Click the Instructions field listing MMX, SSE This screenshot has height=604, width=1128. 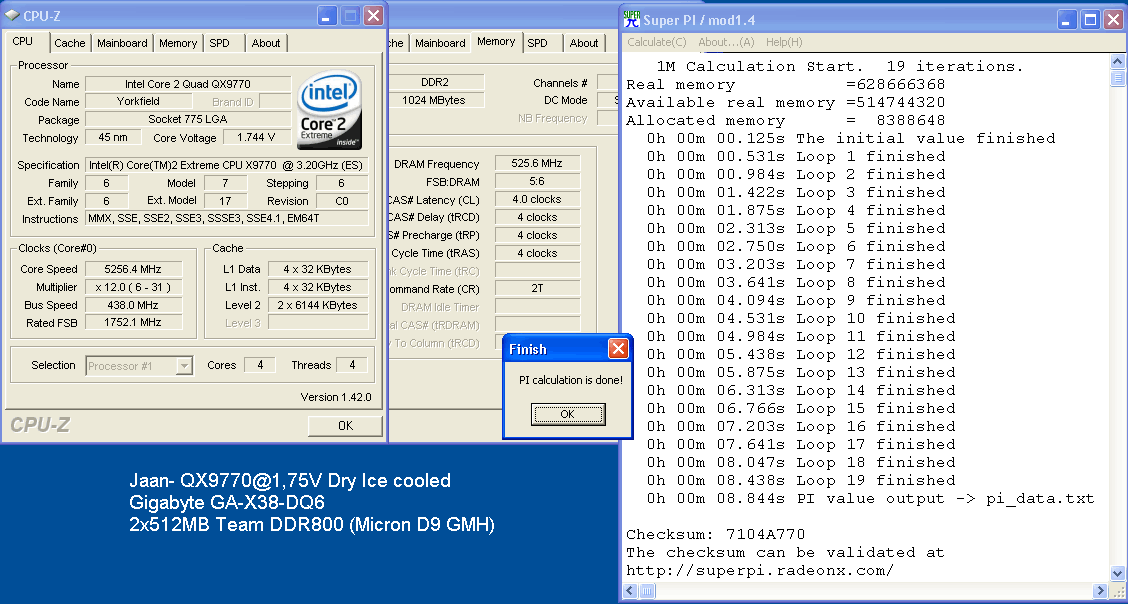click(227, 219)
